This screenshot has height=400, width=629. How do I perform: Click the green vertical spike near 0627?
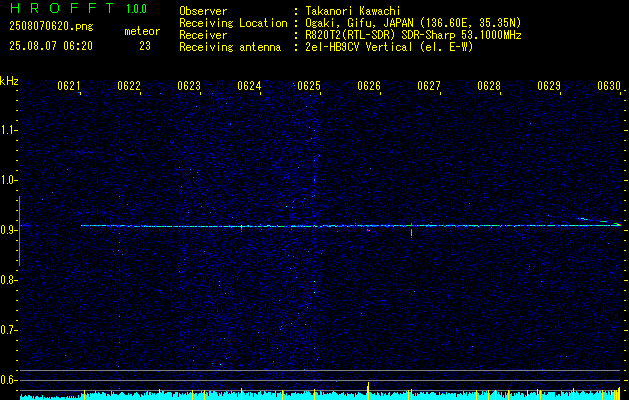[412, 231]
